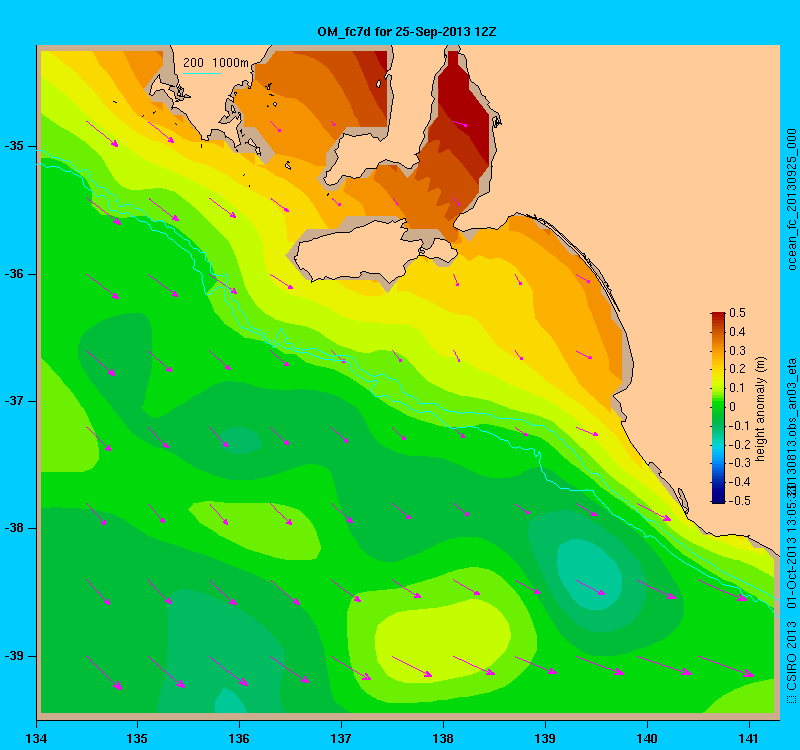Click the -37 latitude axis label

pyautogui.click(x=14, y=401)
